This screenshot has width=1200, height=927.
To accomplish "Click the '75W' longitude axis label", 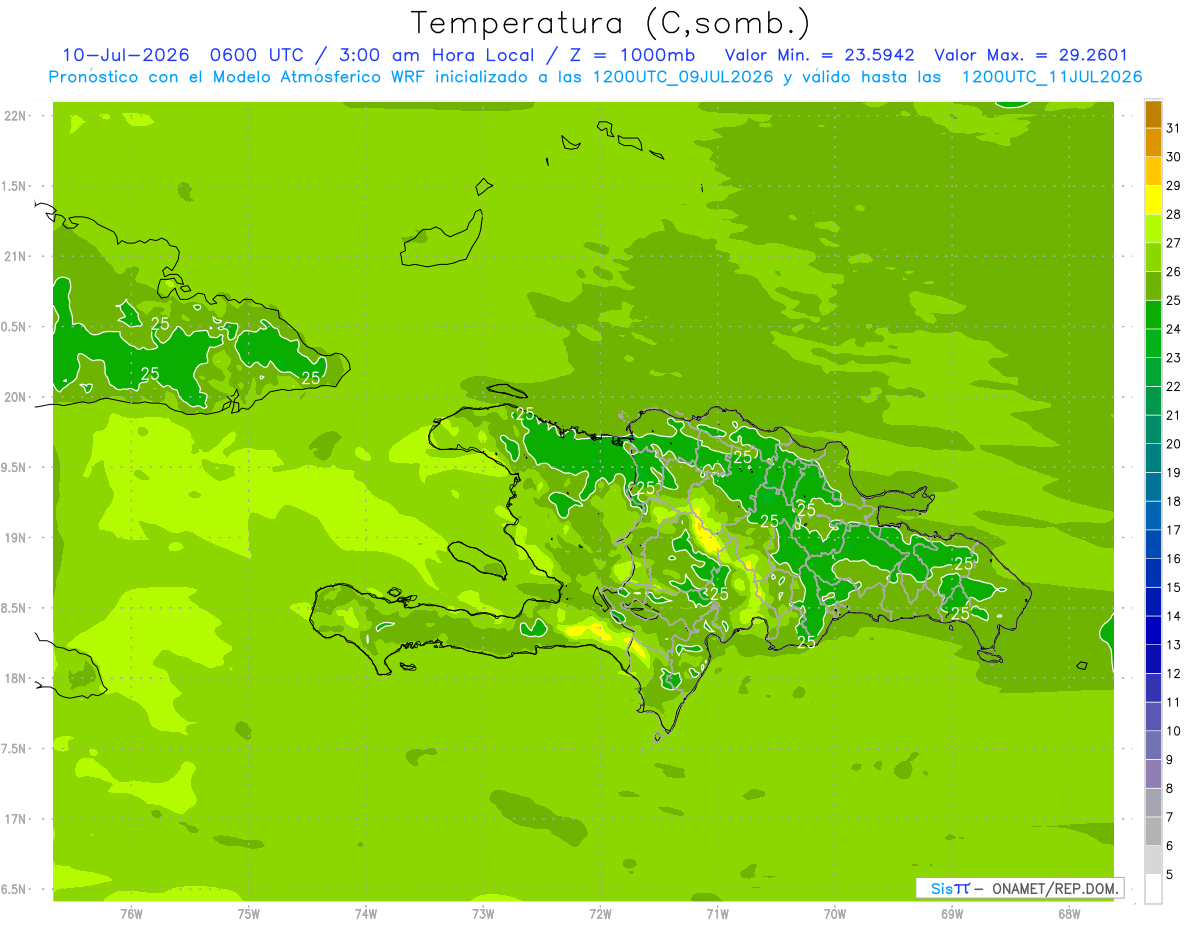I will [x=249, y=914].
